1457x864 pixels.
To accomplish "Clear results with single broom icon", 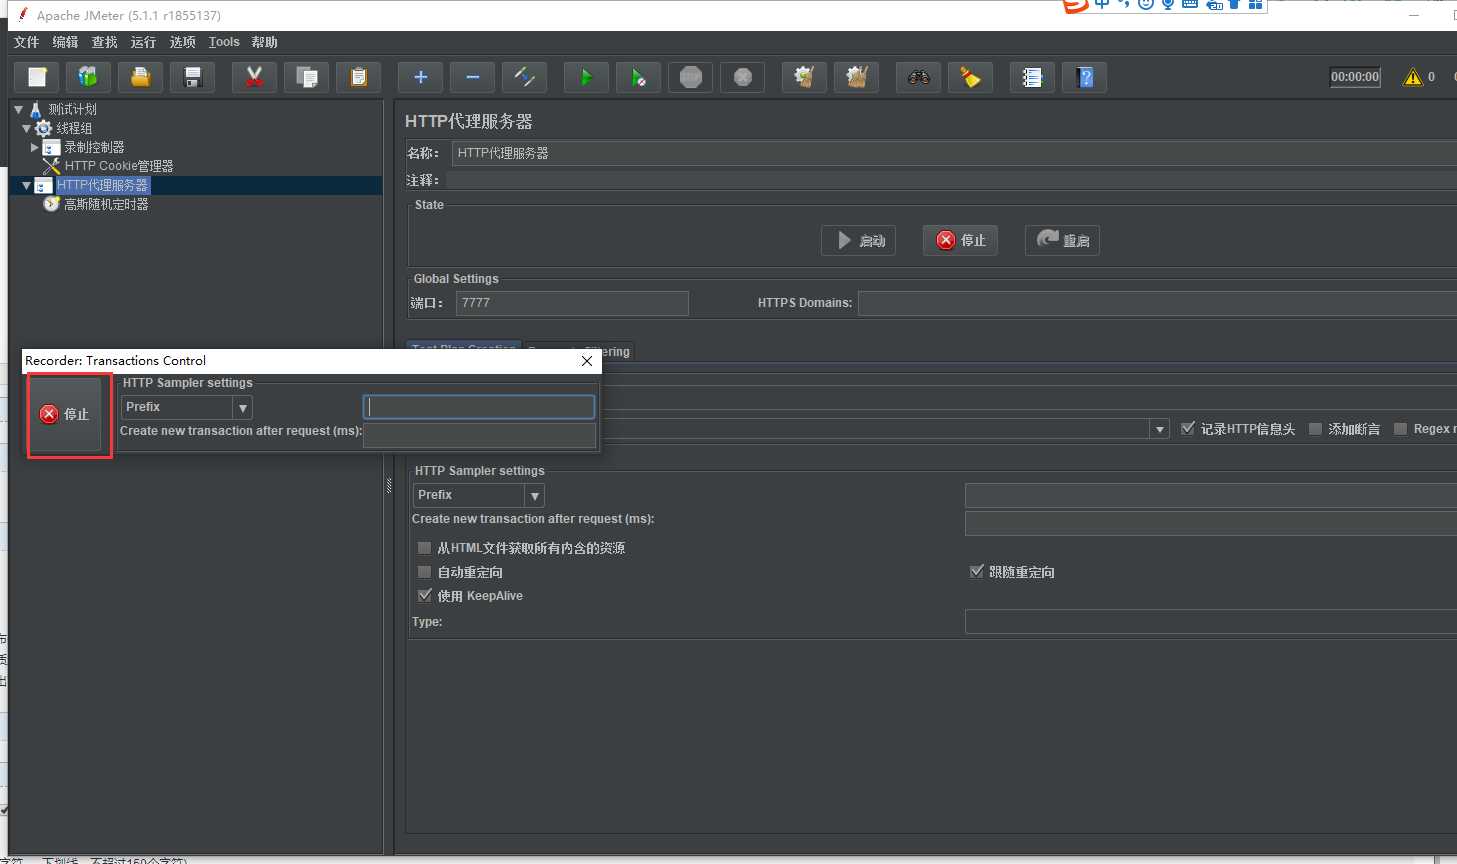I will click(804, 77).
